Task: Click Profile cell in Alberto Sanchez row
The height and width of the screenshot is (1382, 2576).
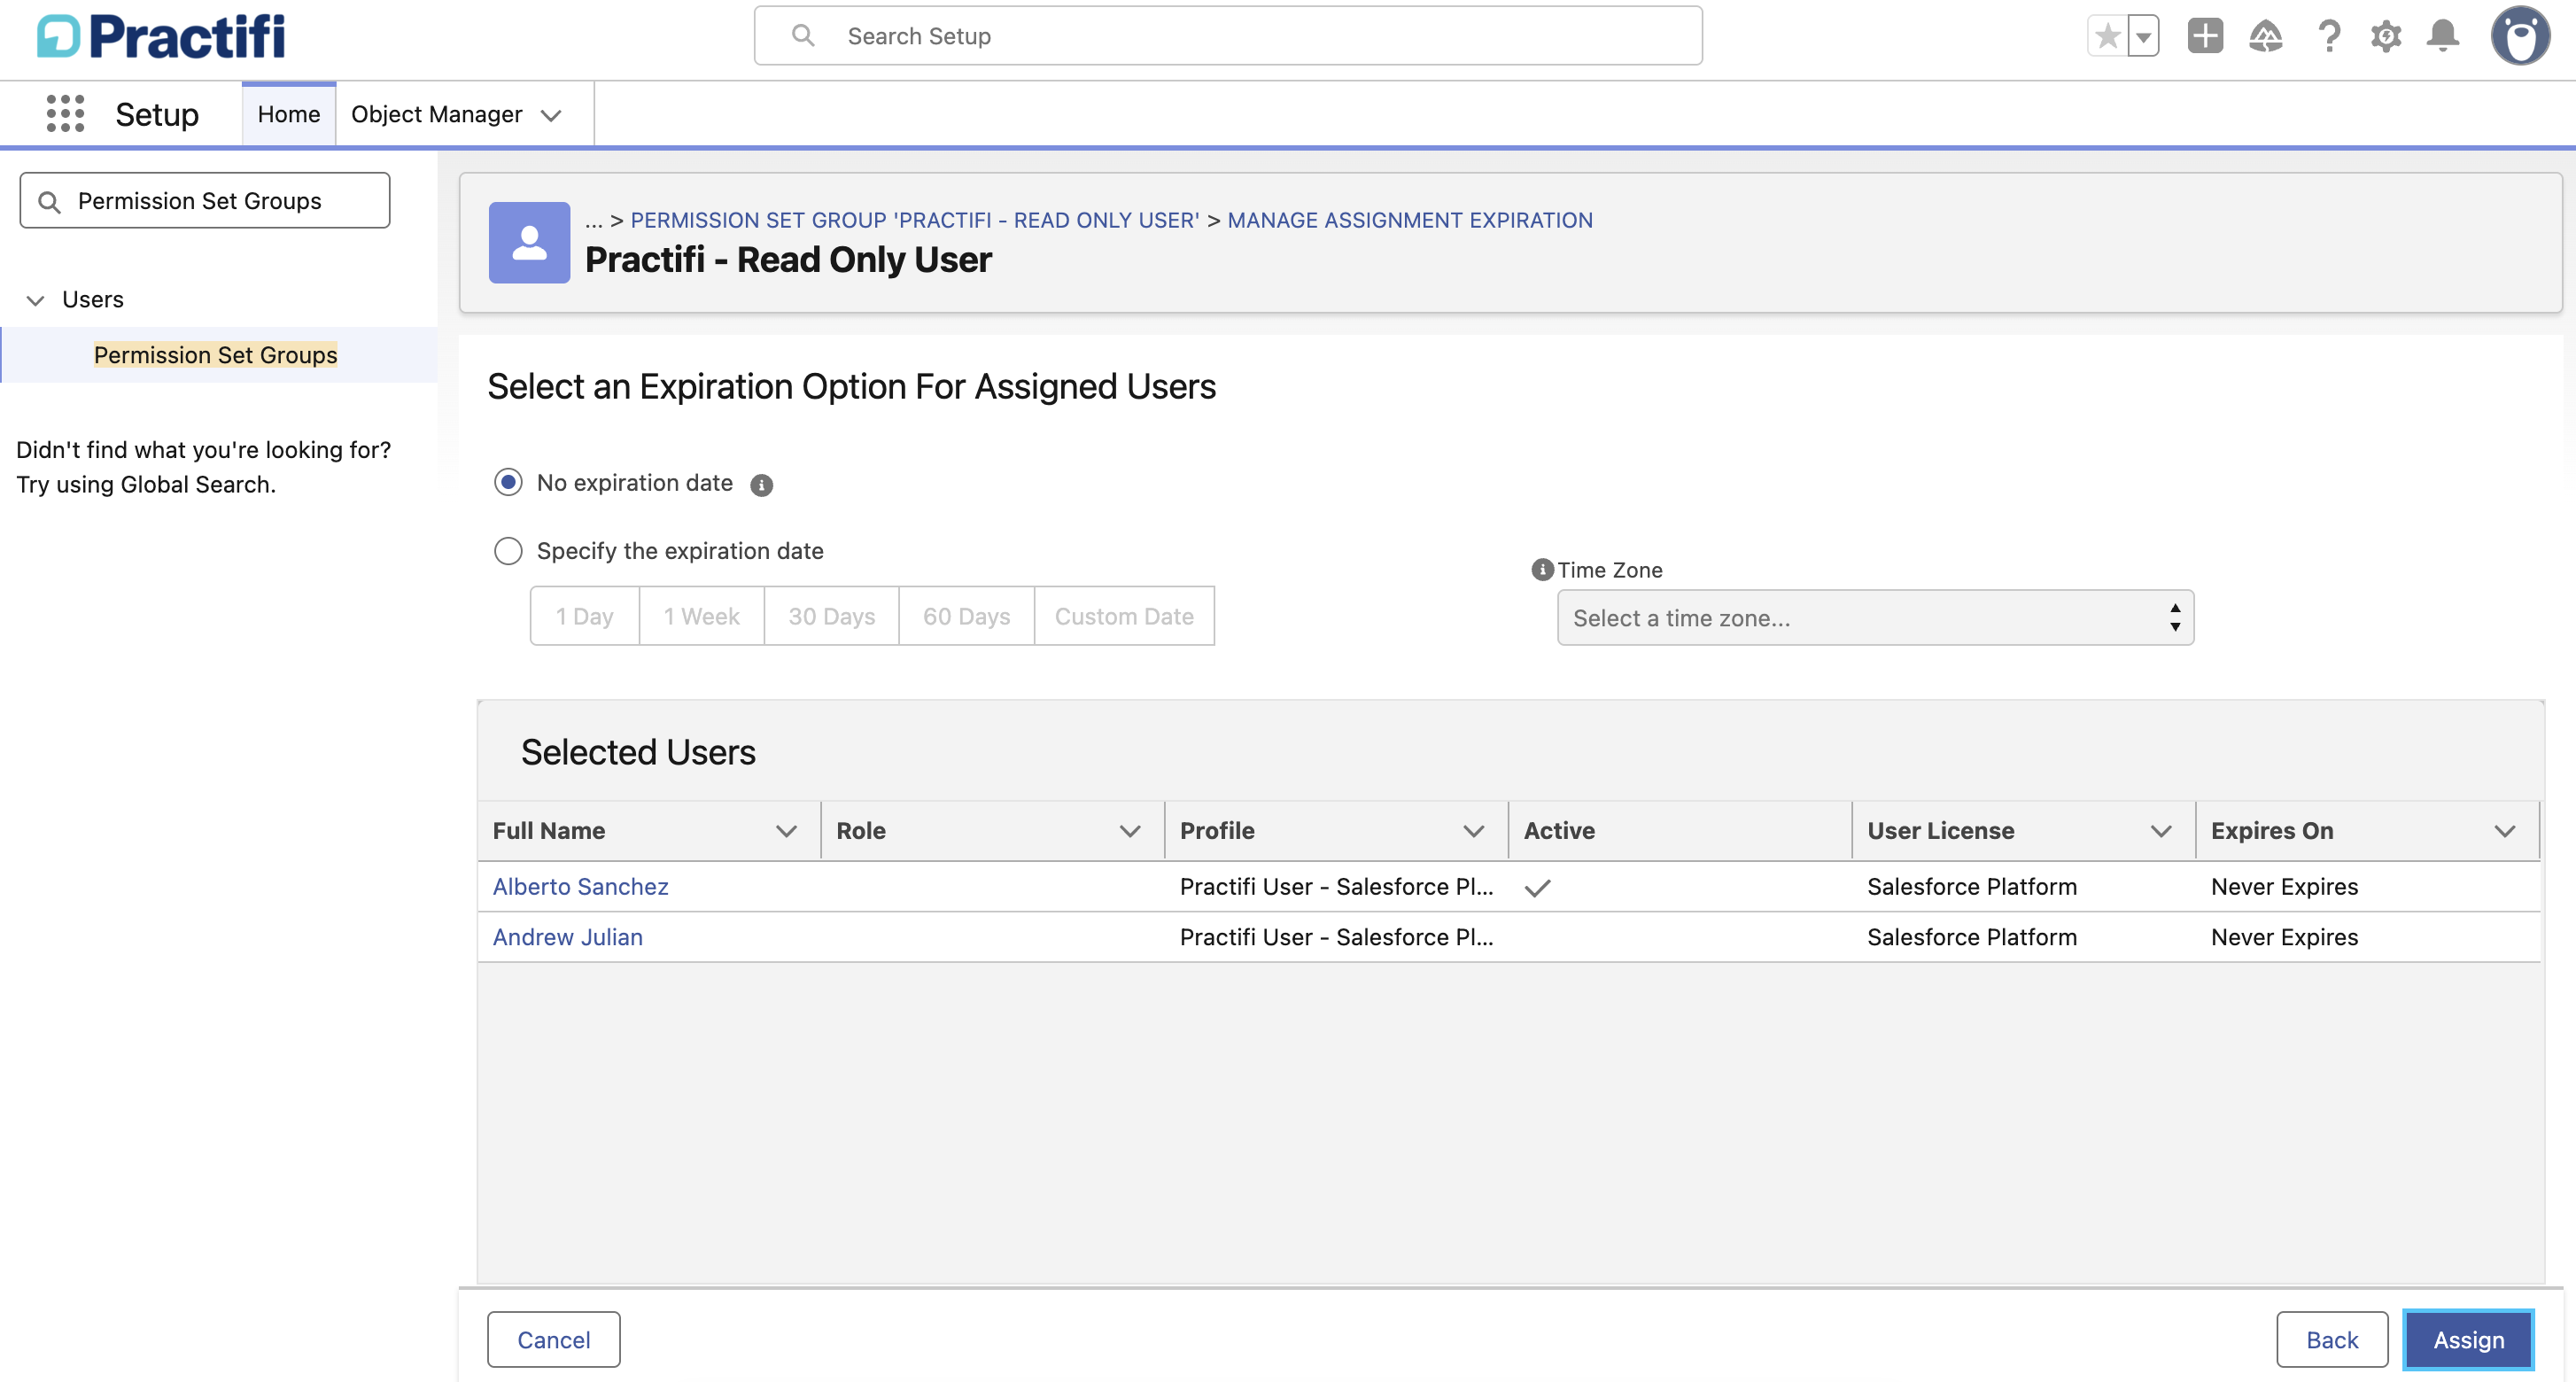Action: 1336,887
